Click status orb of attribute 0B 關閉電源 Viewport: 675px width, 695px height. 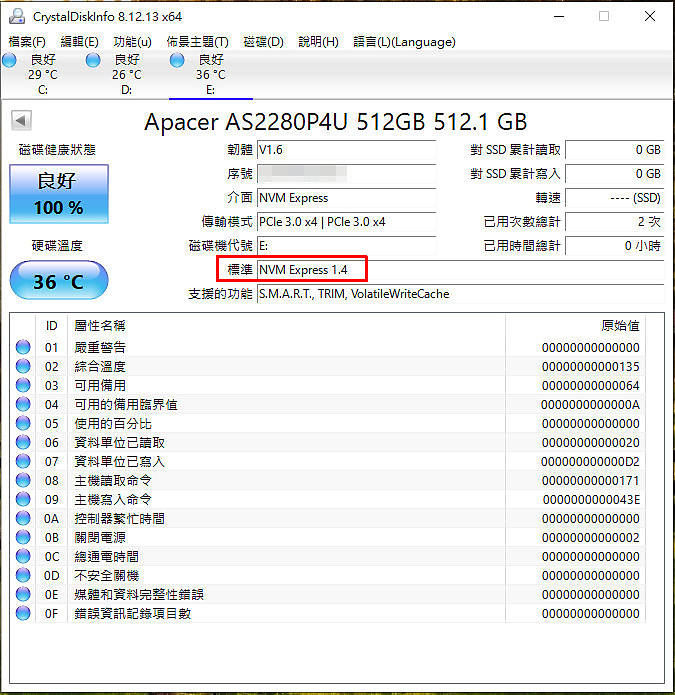23,537
